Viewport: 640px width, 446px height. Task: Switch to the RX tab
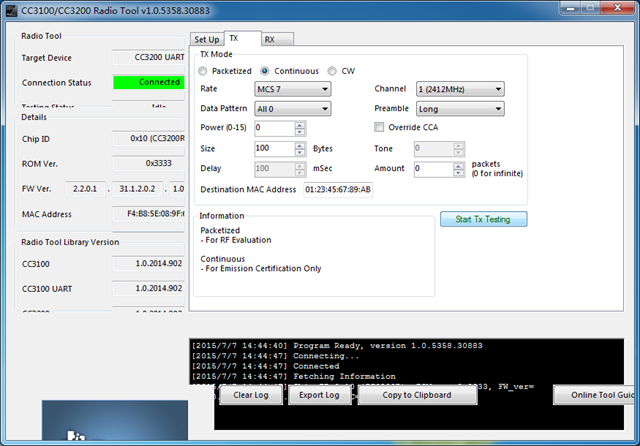(x=277, y=39)
